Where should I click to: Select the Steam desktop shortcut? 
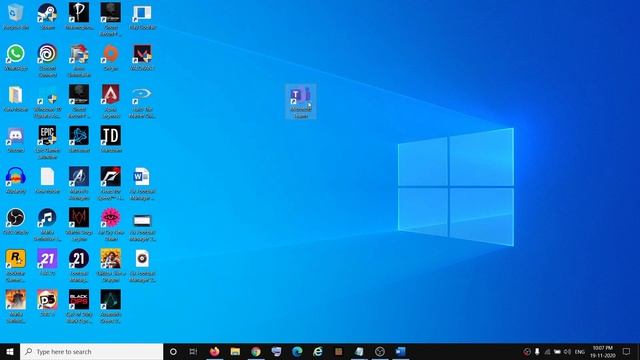(x=47, y=16)
